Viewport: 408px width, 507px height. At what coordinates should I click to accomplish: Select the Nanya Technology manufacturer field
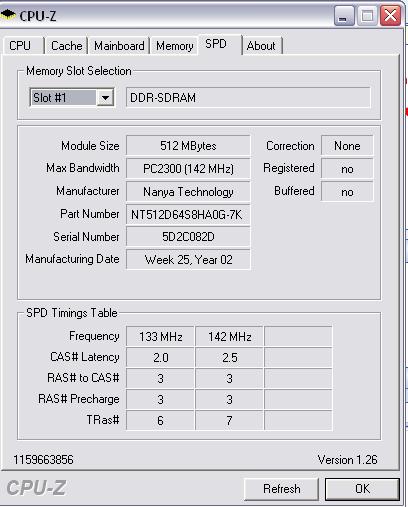188,192
